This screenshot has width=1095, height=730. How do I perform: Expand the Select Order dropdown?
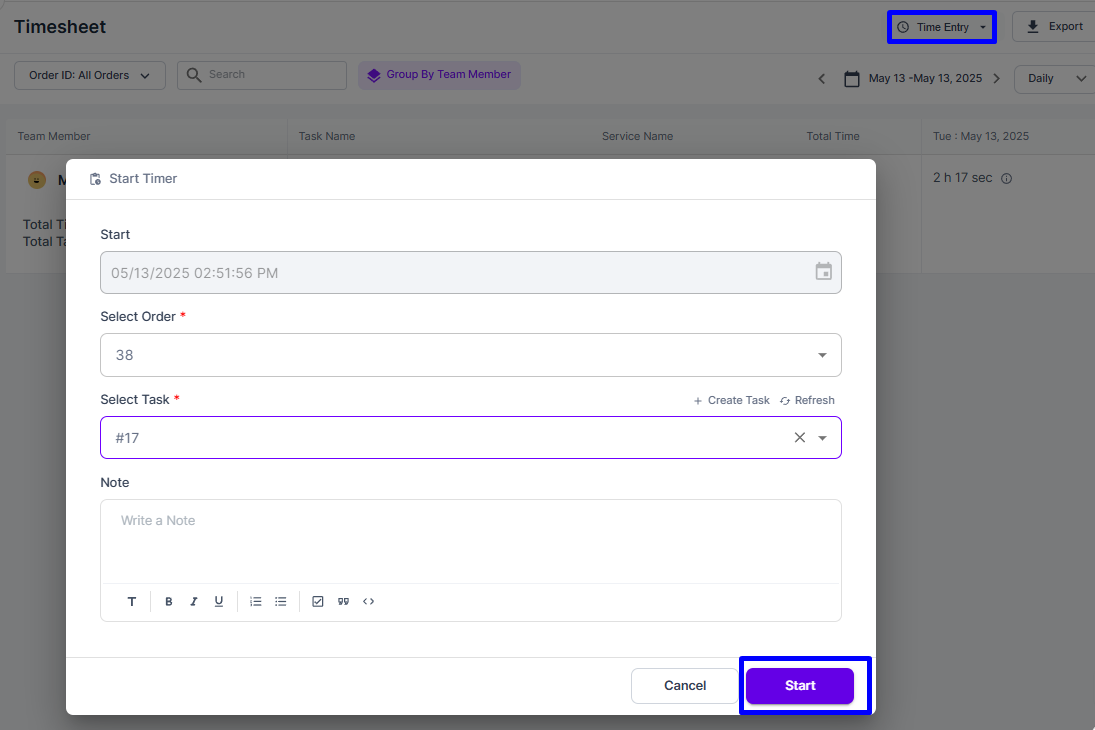[x=822, y=355]
